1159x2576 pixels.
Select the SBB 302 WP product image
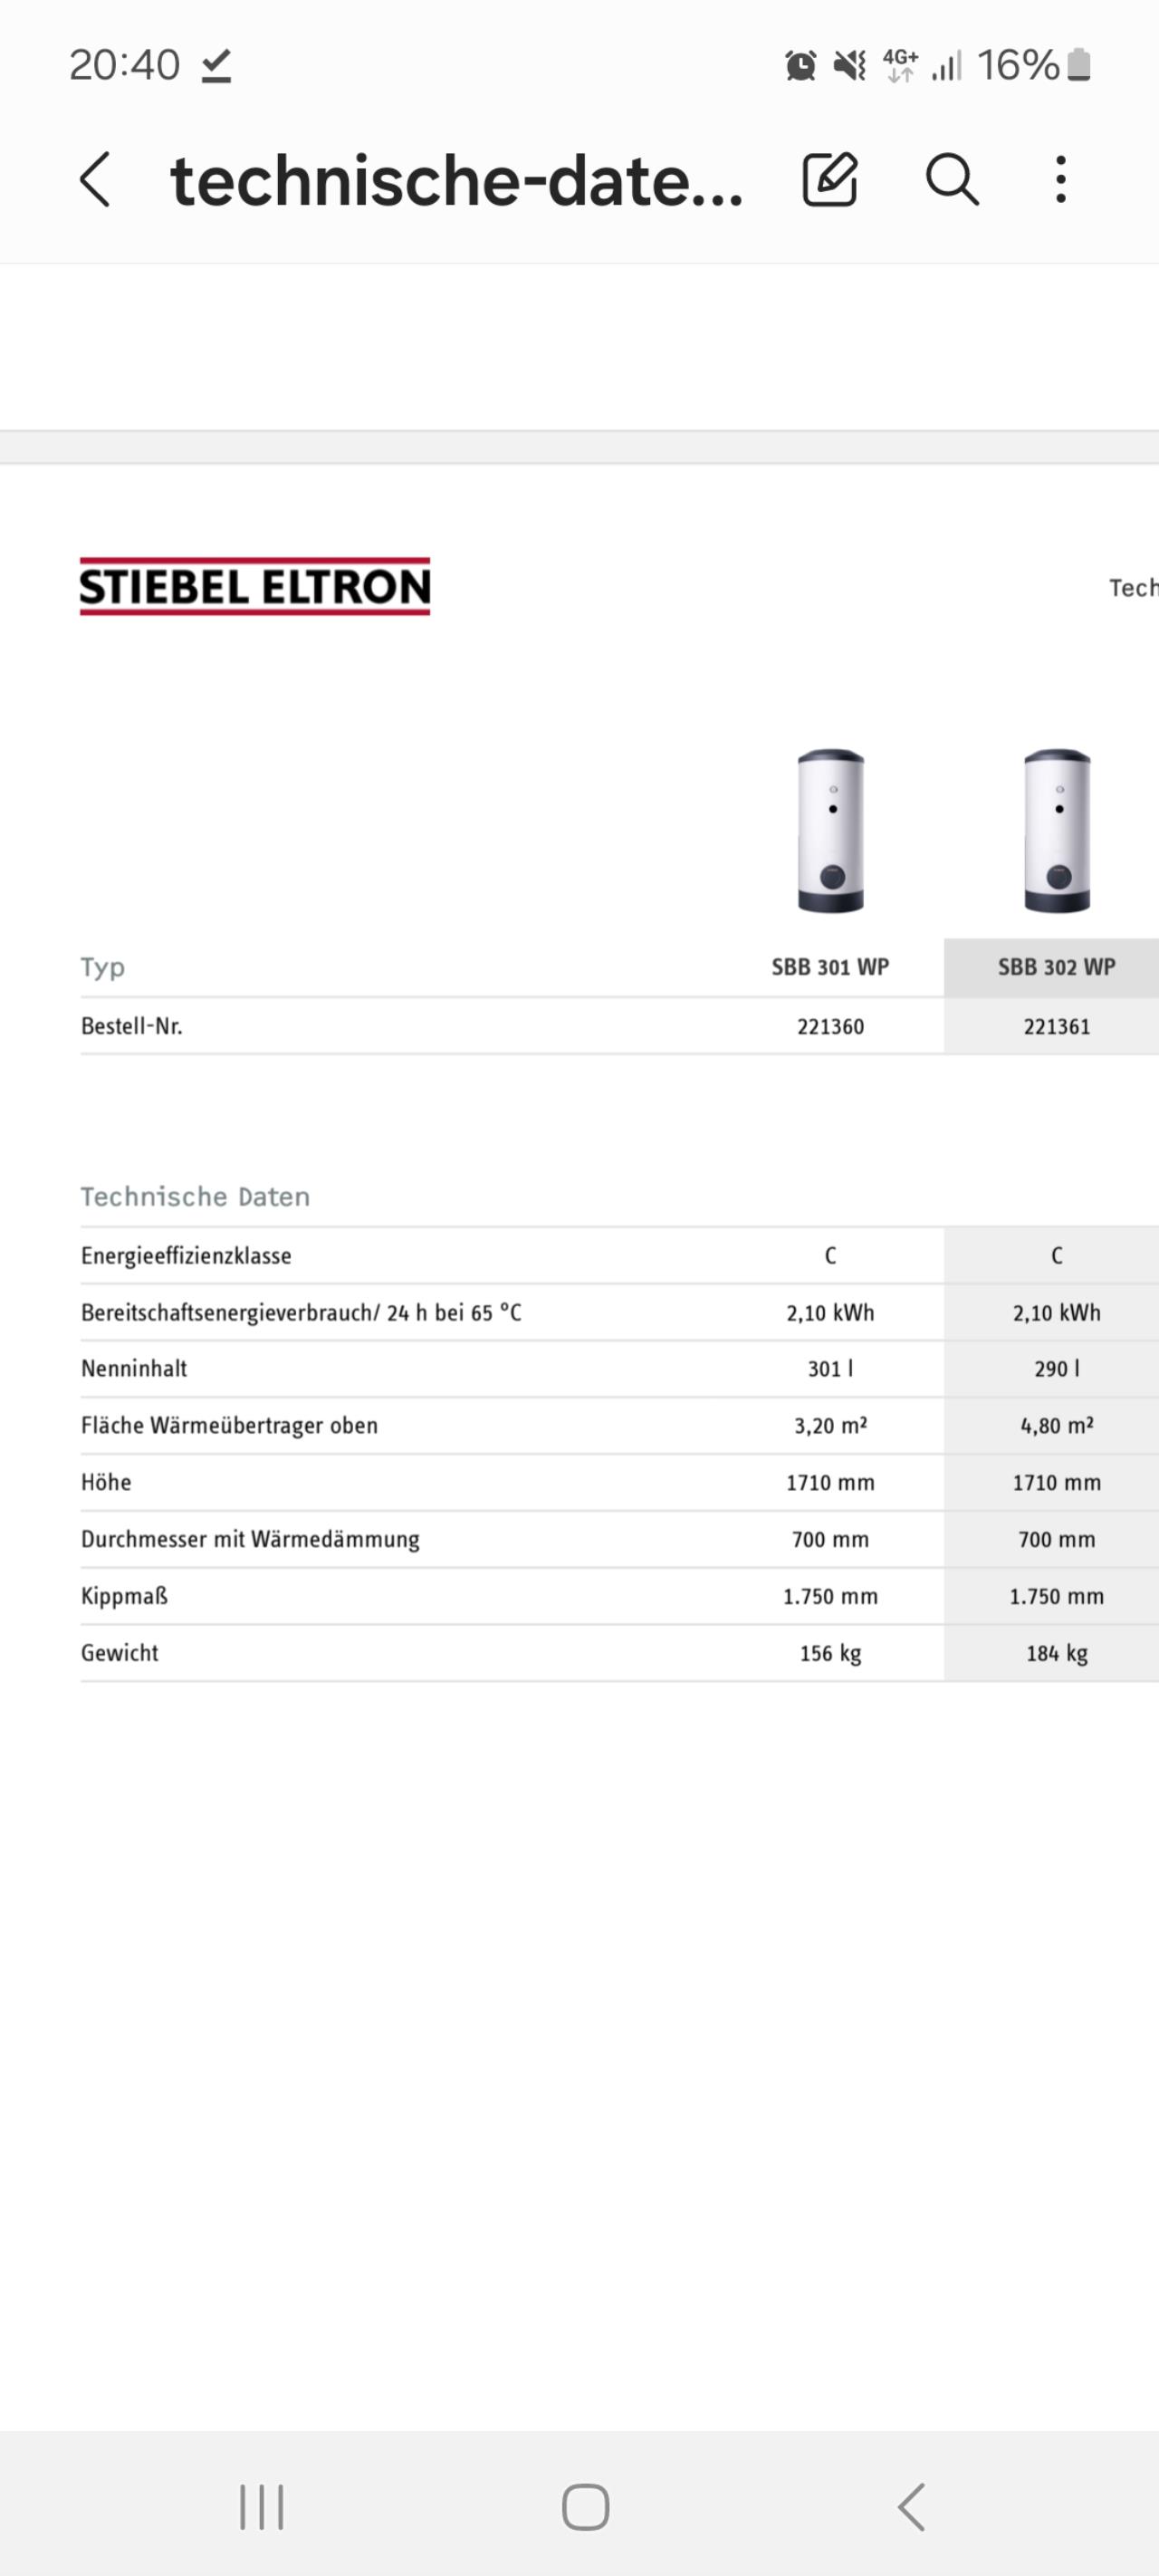1057,830
